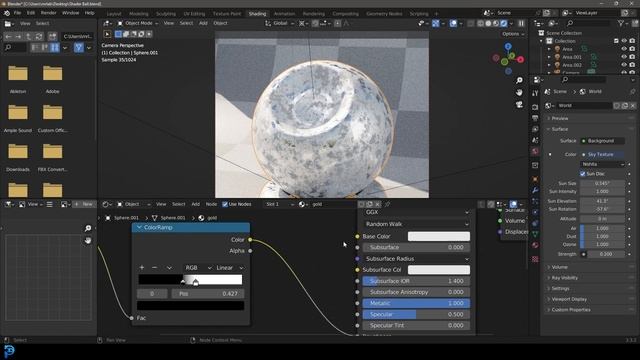
Task: Click the Base Color swatch
Action: tap(439, 236)
